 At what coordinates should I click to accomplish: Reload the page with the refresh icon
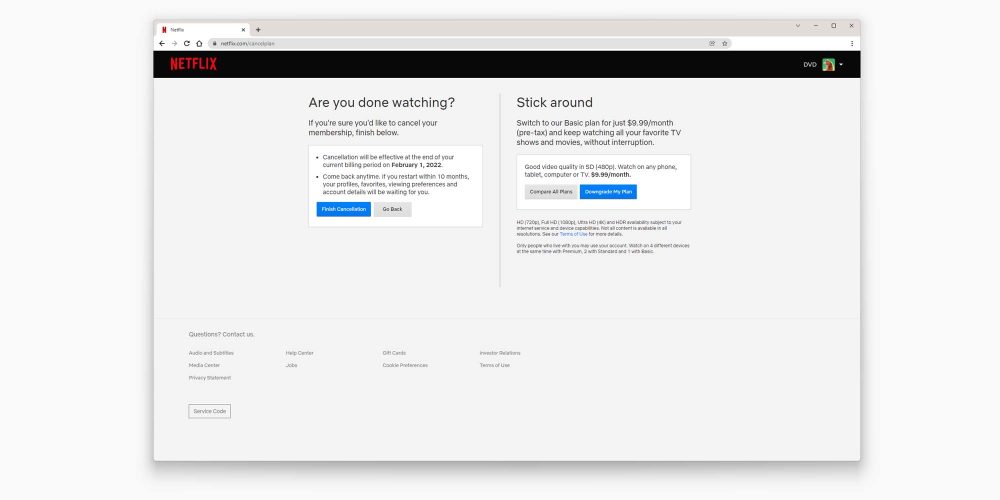point(186,43)
